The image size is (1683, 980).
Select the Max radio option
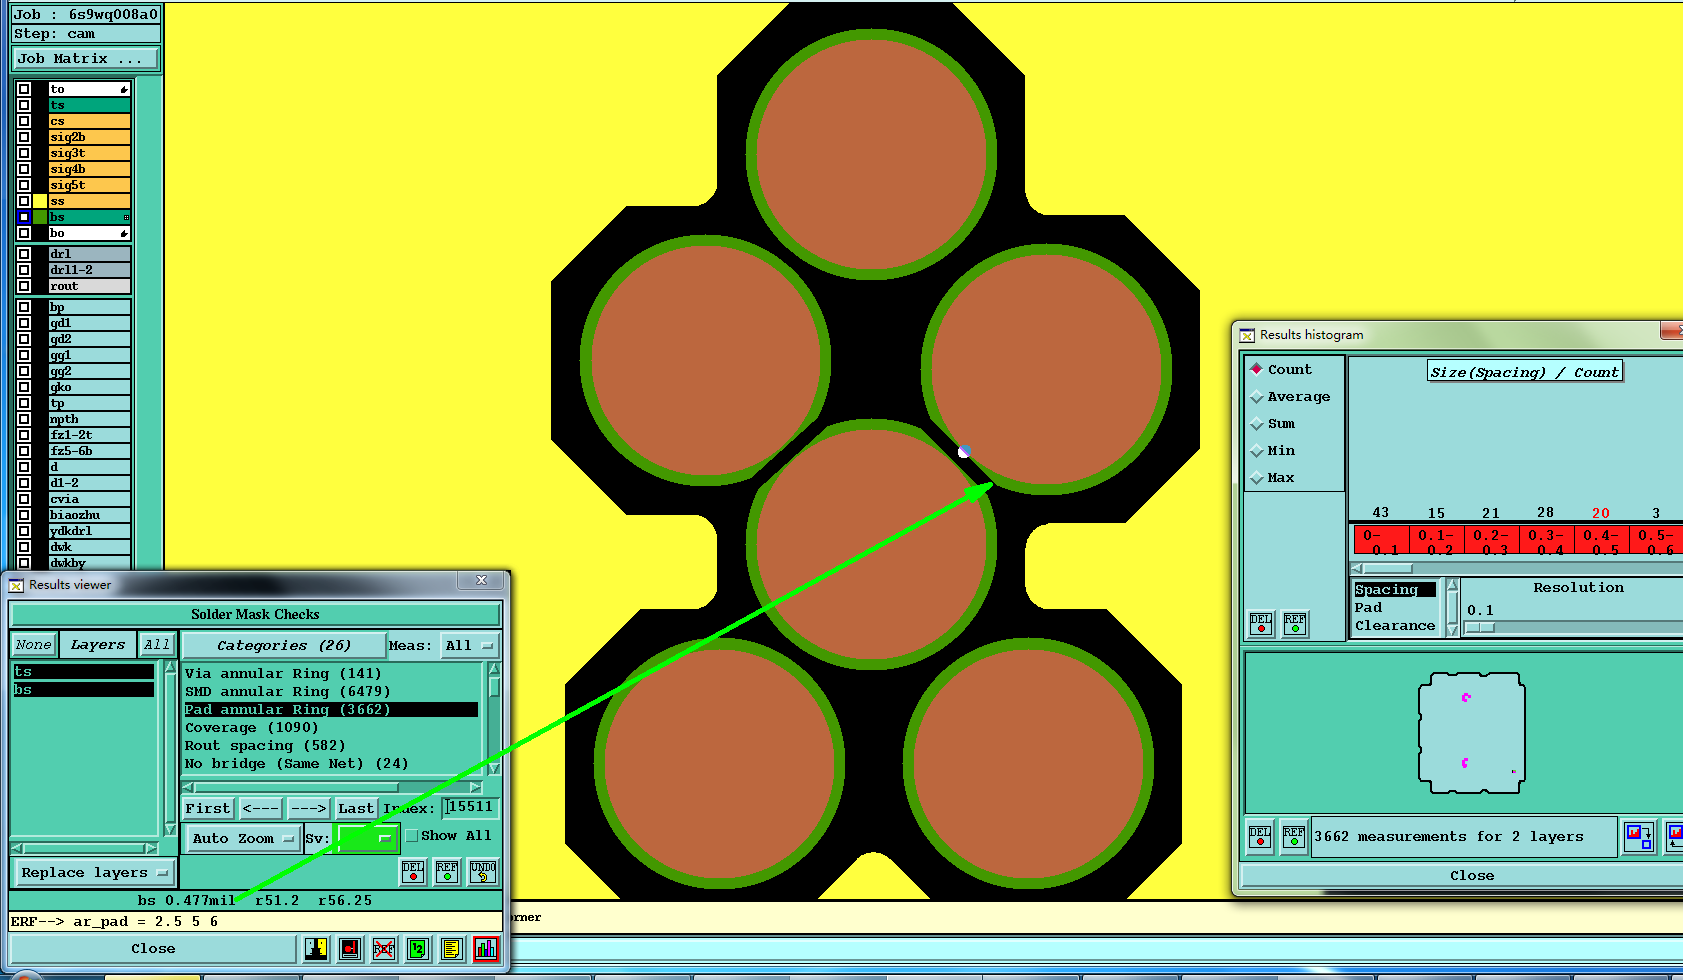pos(1257,478)
